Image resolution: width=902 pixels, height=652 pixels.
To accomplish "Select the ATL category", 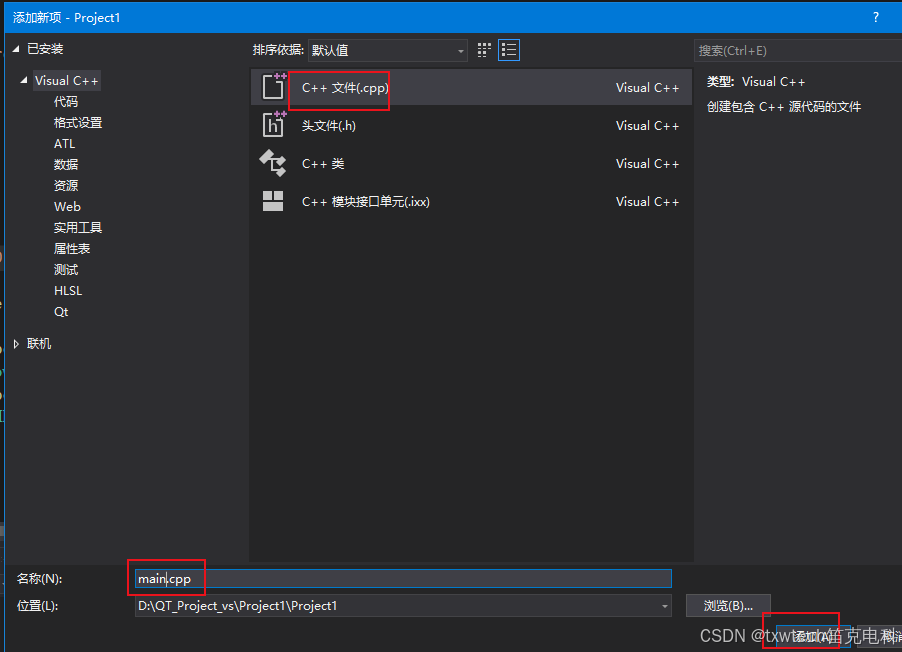I will (x=64, y=144).
